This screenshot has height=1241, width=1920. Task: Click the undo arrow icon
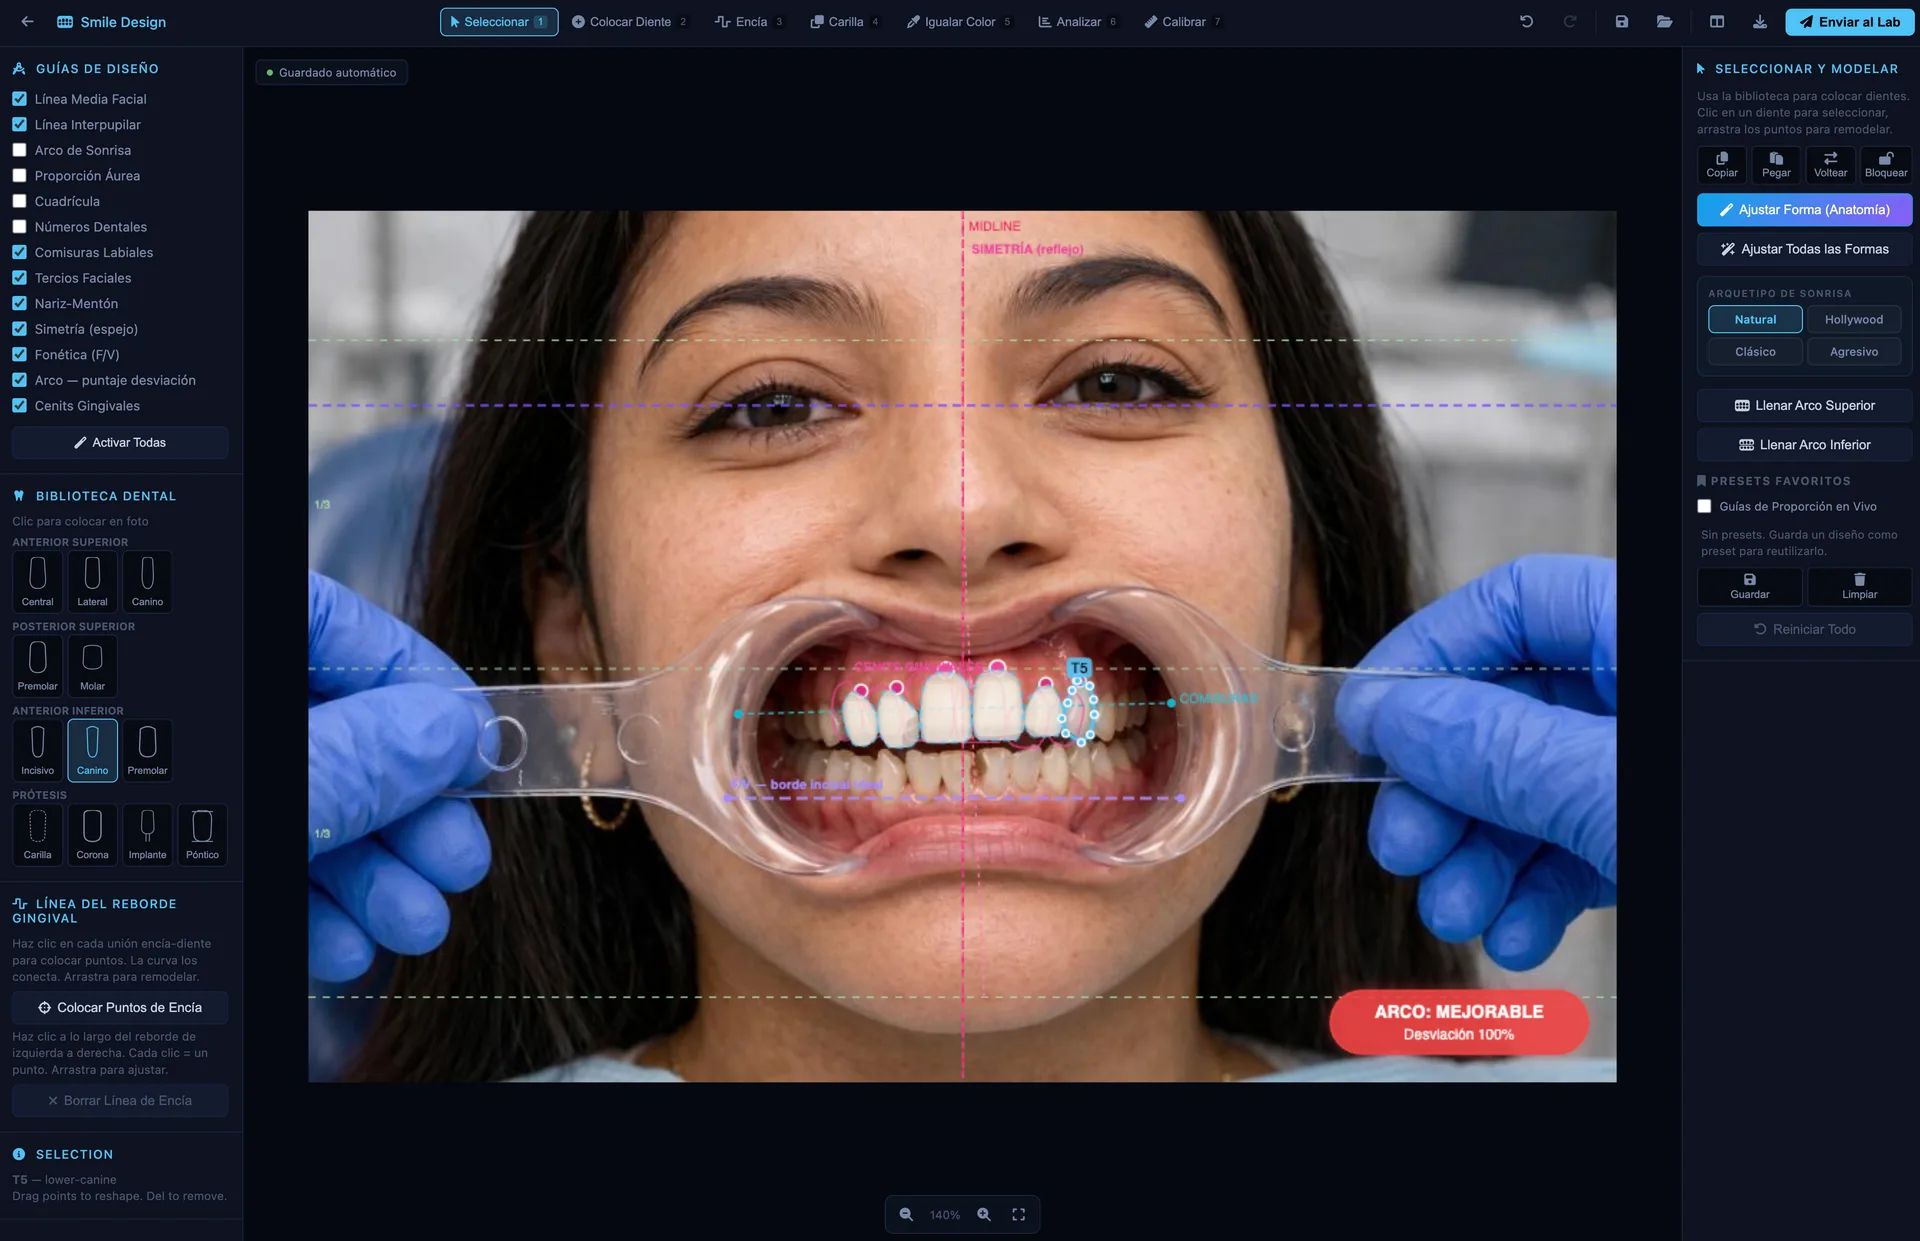(x=1526, y=21)
